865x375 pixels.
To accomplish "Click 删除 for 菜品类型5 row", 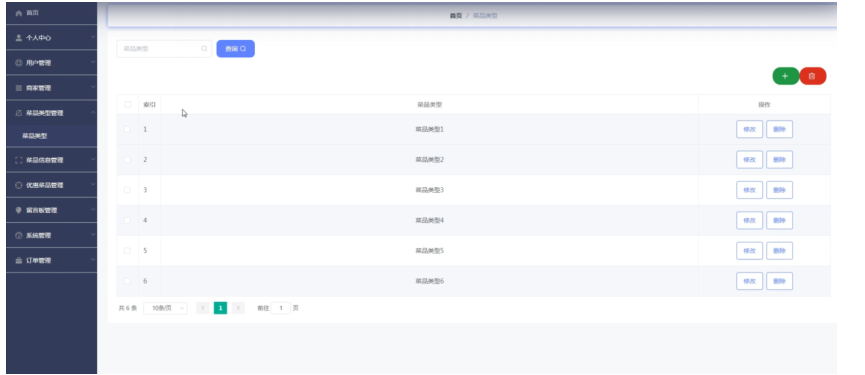I will pyautogui.click(x=779, y=250).
